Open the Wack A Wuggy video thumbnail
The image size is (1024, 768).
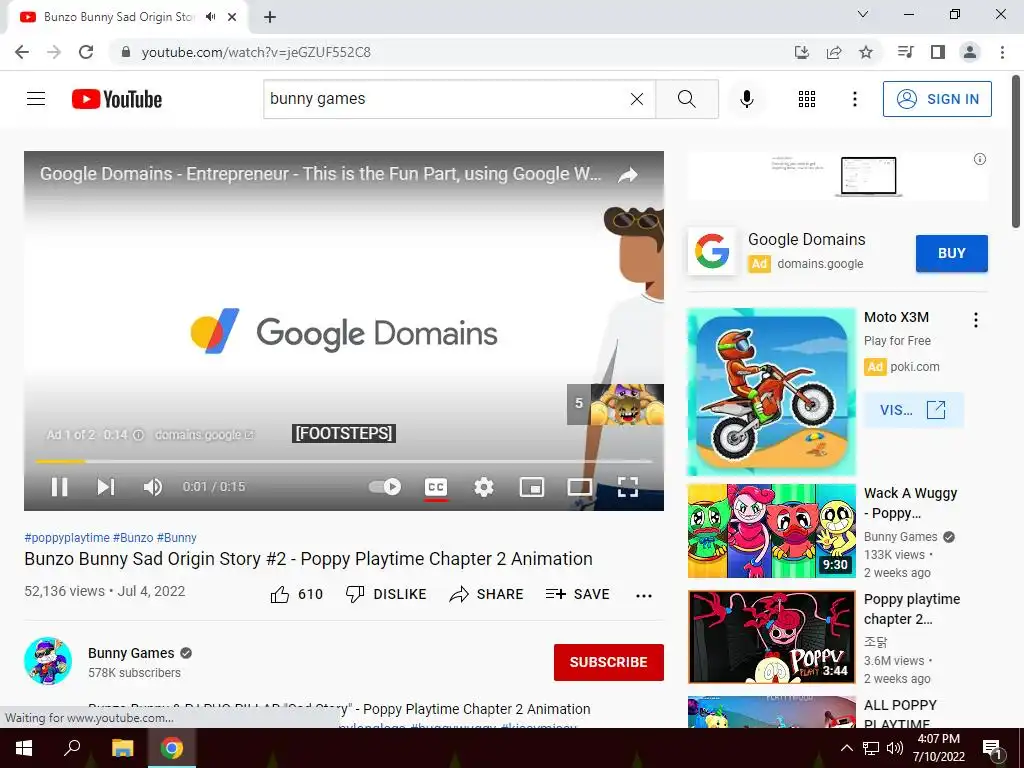771,531
